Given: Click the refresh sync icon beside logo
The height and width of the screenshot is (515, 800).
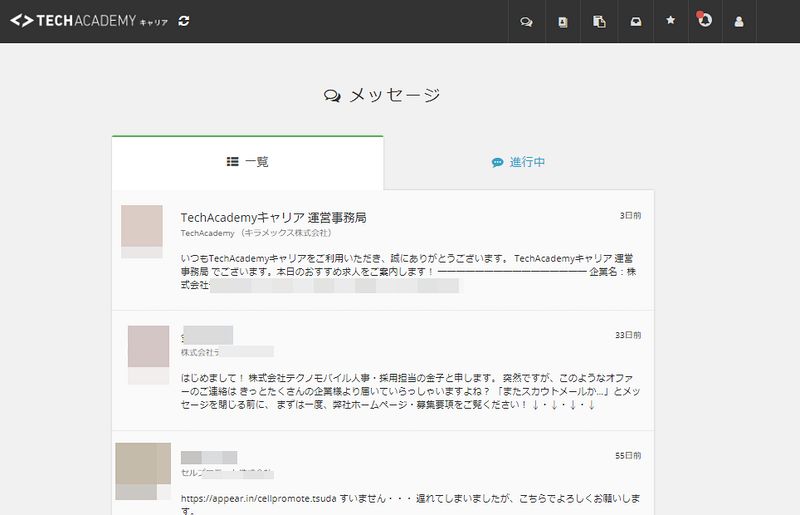Looking at the screenshot, I should click(x=184, y=21).
